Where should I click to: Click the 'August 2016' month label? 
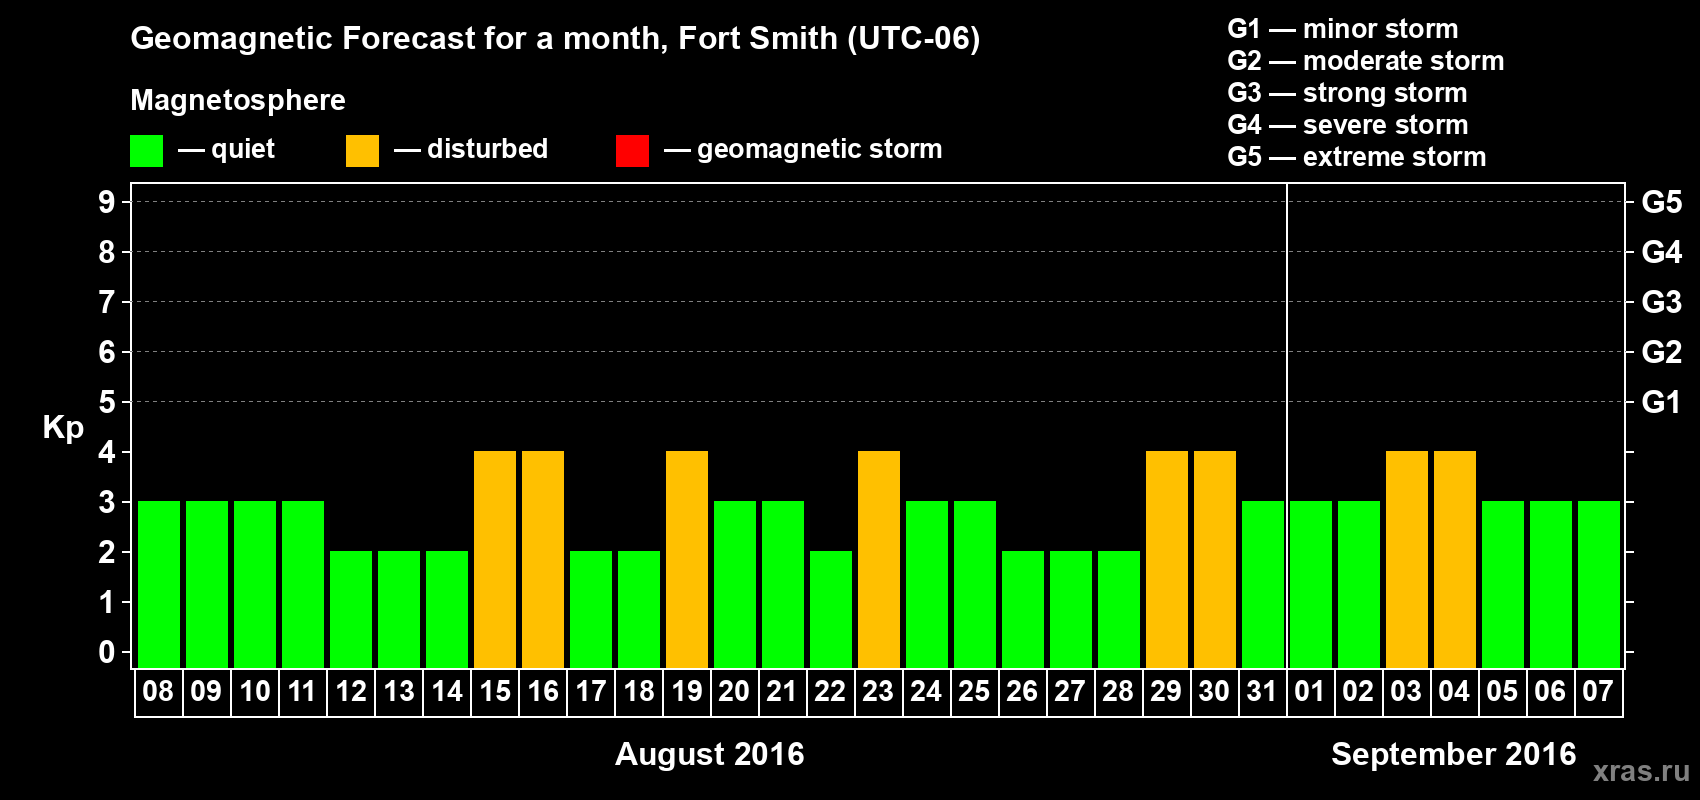click(x=710, y=754)
